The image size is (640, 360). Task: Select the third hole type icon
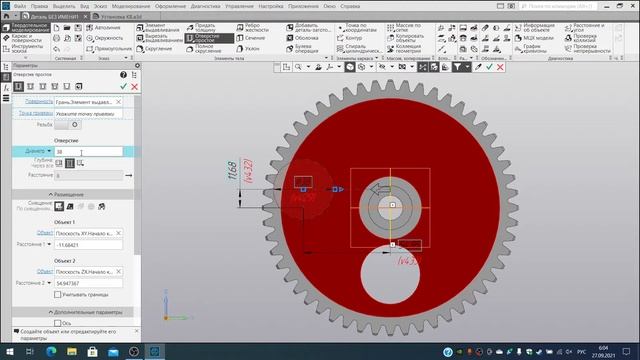click(x=42, y=87)
